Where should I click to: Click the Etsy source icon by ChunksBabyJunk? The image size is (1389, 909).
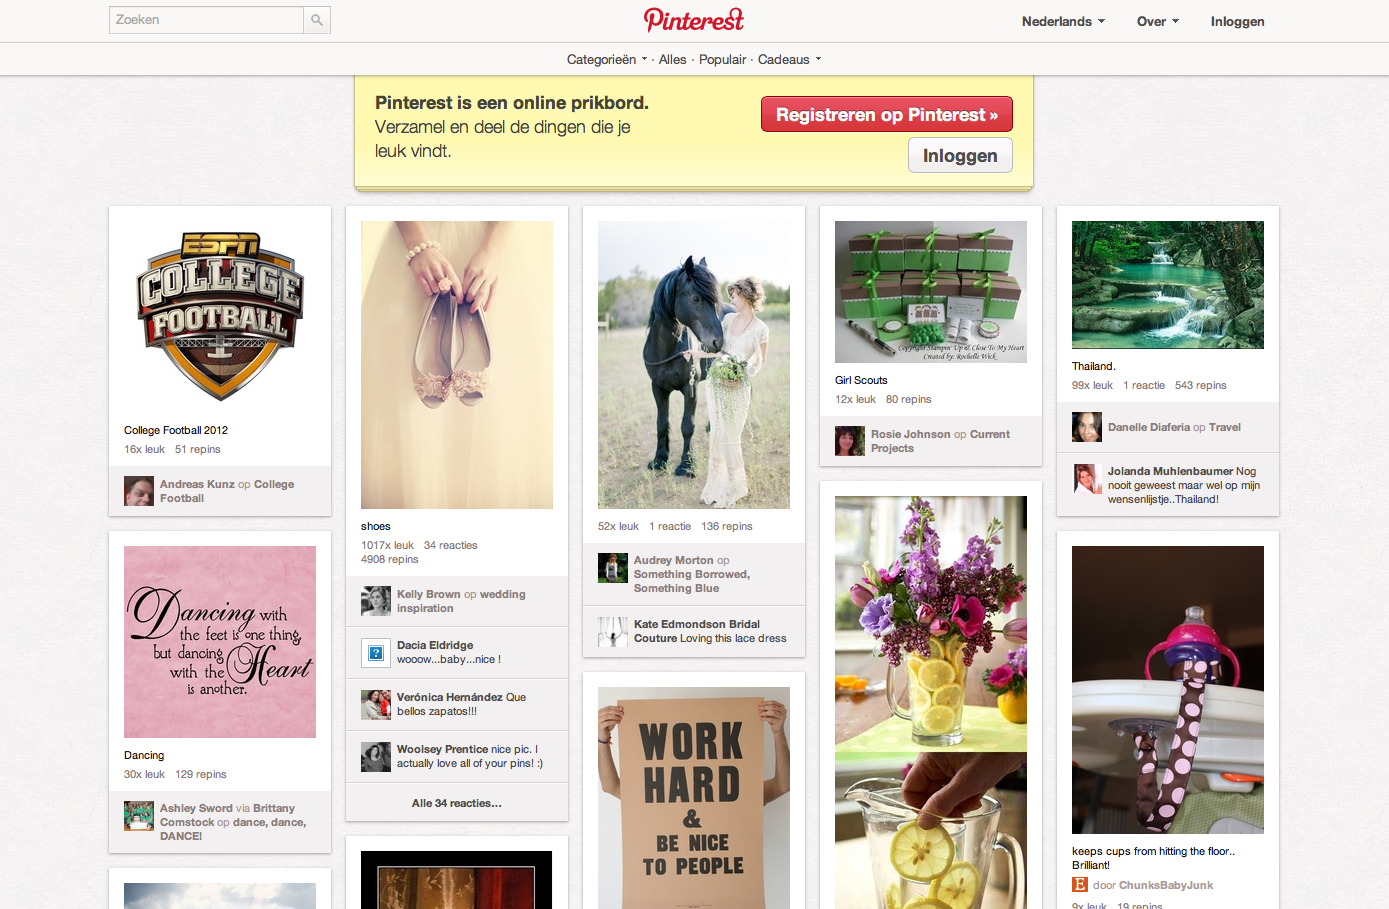point(1080,885)
